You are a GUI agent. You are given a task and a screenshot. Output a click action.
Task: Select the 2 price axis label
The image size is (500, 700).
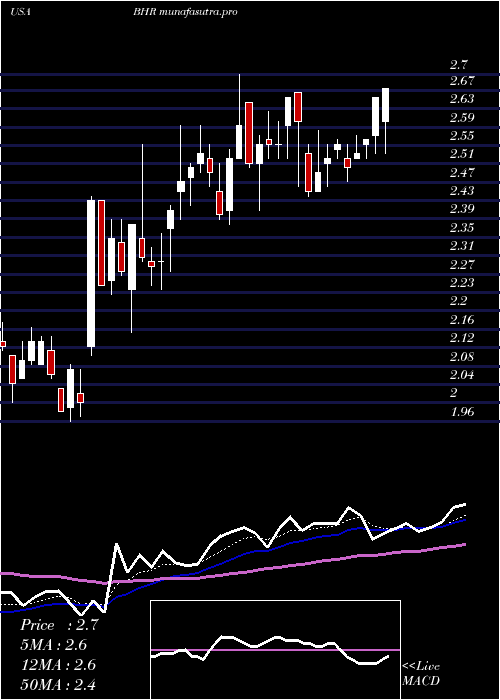coord(454,393)
